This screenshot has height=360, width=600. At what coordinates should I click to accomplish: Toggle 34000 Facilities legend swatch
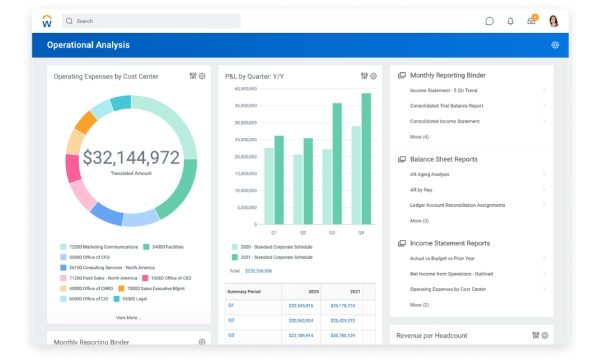click(146, 247)
